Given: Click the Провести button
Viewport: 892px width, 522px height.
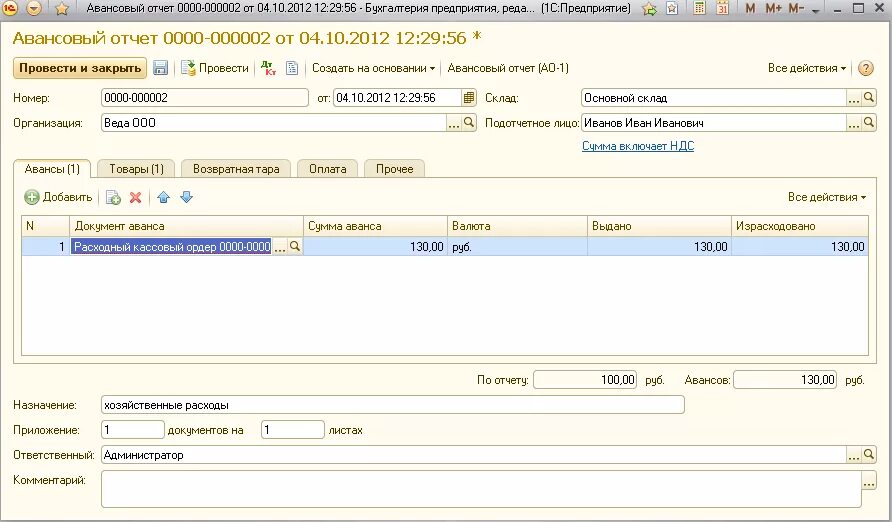Looking at the screenshot, I should [x=215, y=68].
